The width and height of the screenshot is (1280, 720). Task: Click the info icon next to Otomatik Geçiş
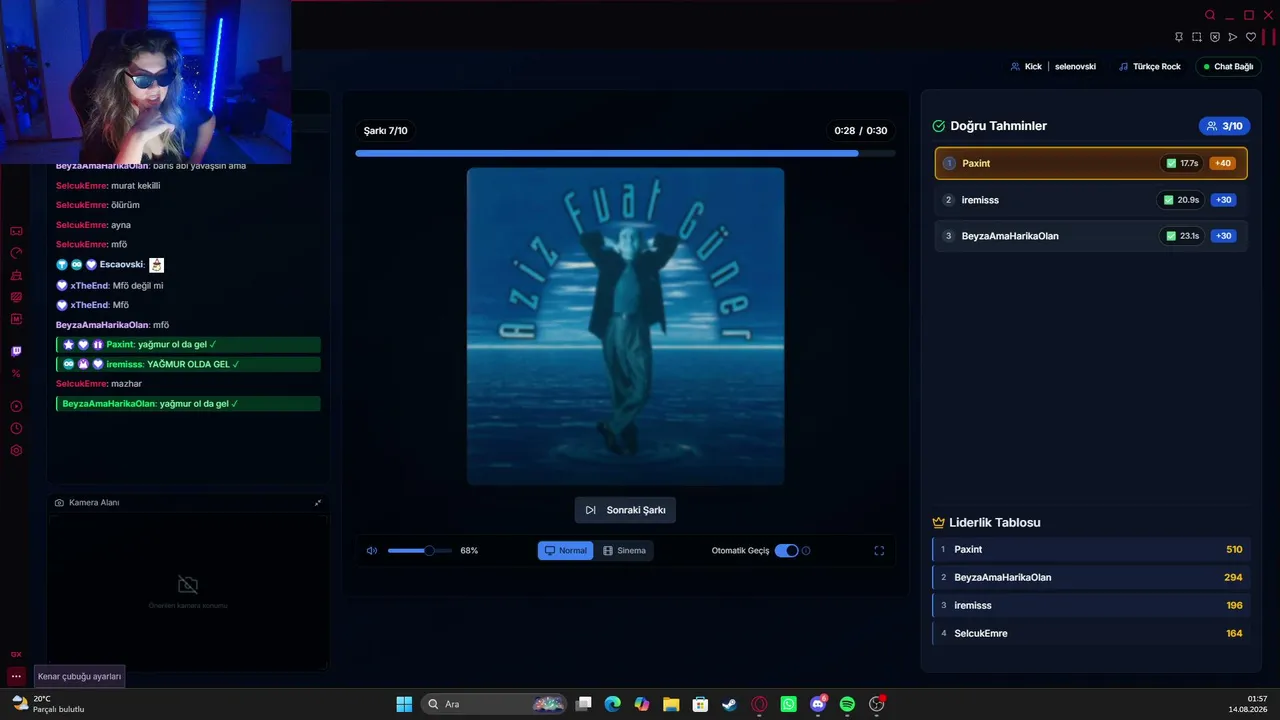(806, 550)
